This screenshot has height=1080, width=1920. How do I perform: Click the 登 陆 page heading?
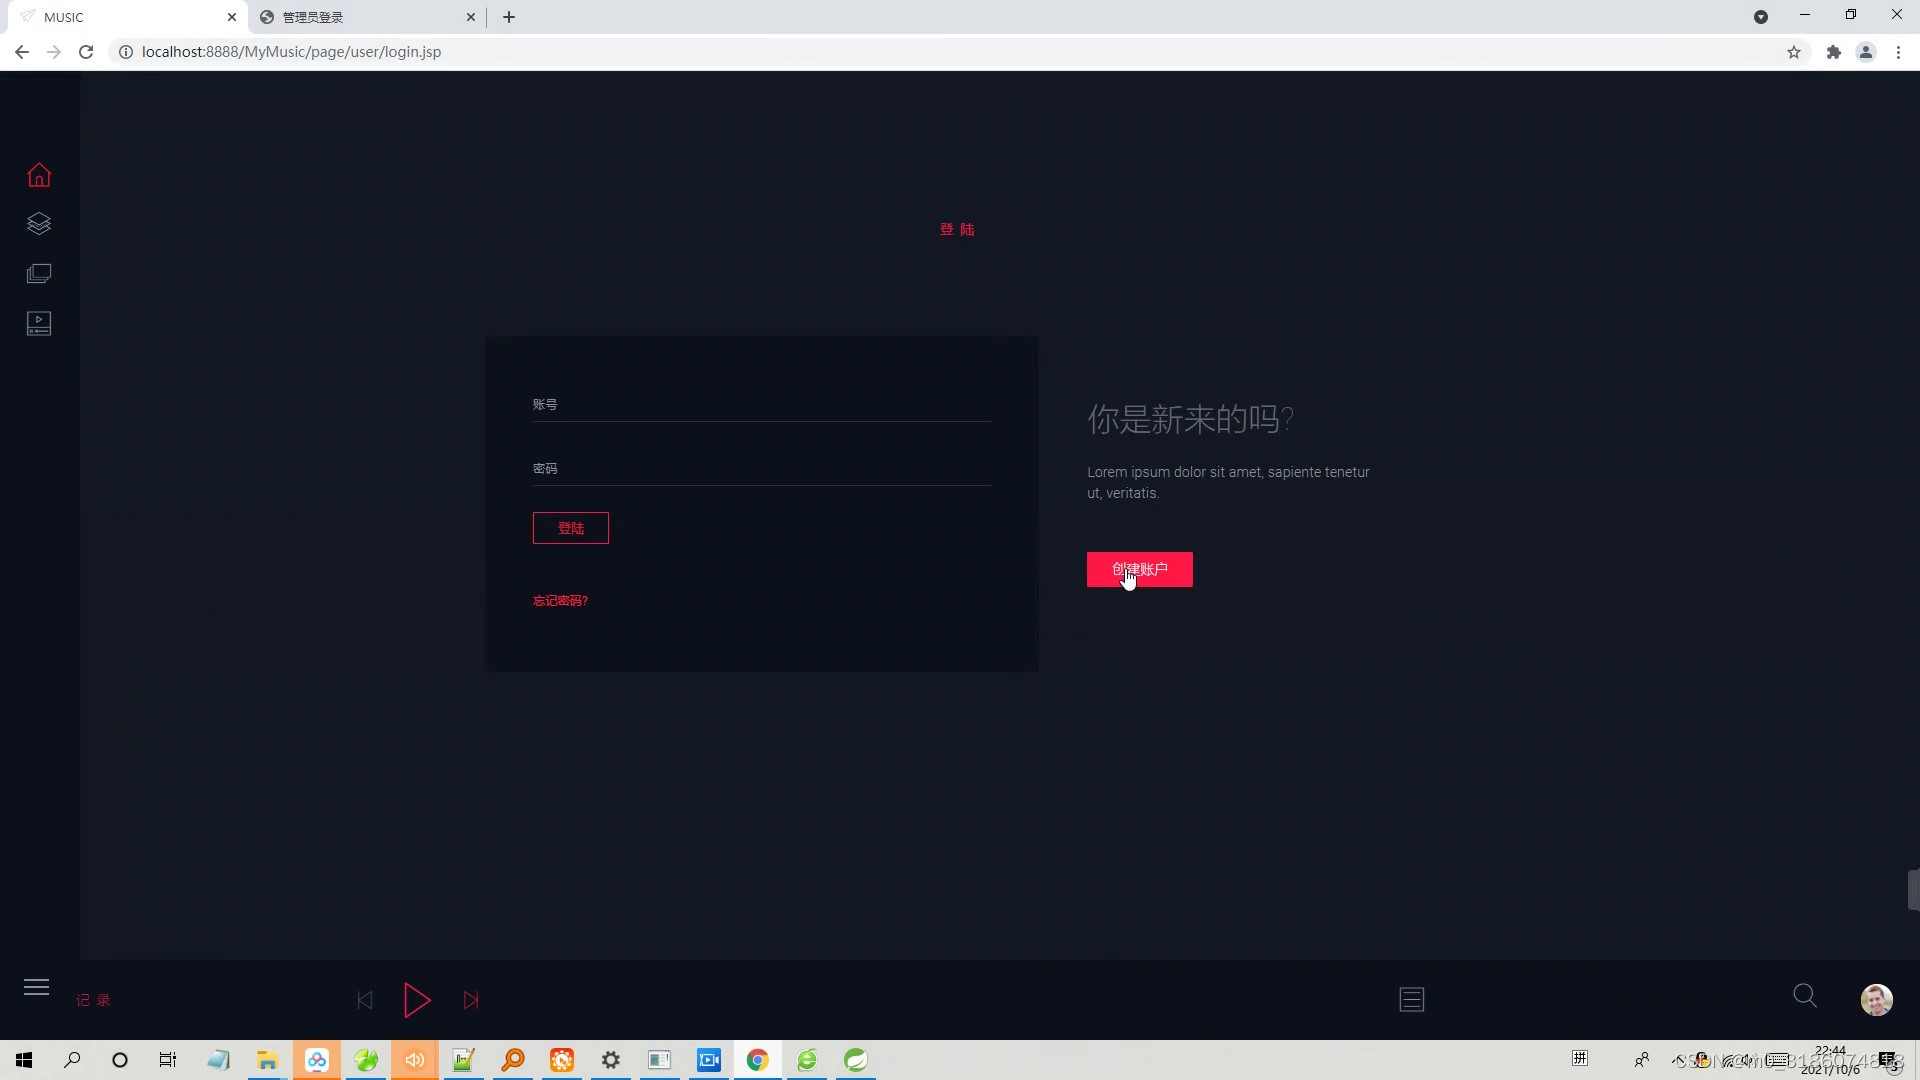click(957, 230)
